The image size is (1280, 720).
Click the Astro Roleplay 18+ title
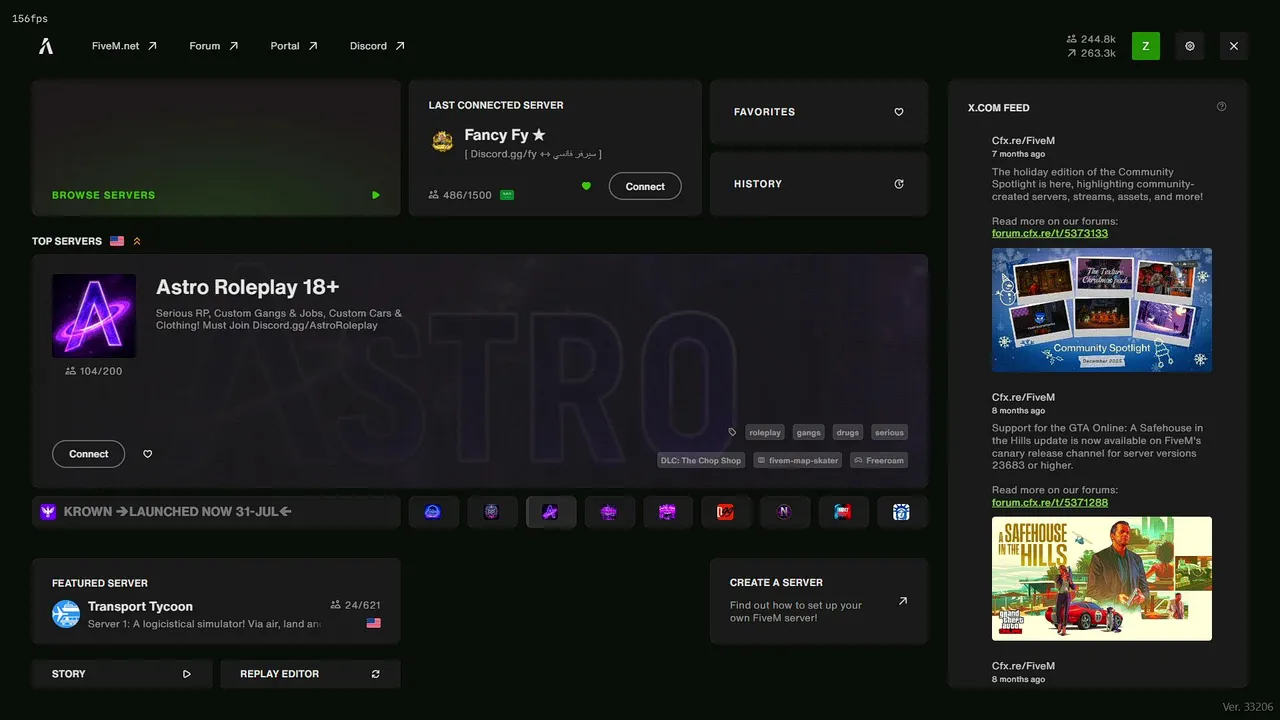click(248, 288)
